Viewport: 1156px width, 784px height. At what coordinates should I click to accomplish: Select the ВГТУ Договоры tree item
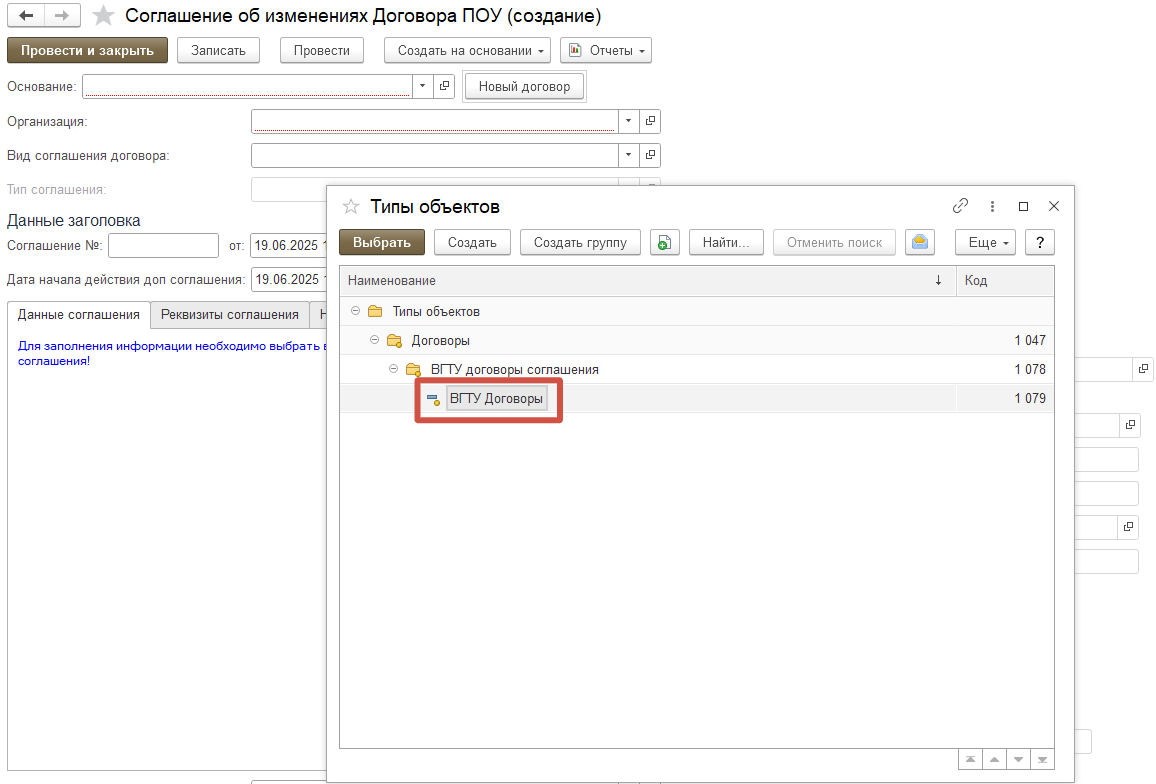496,398
